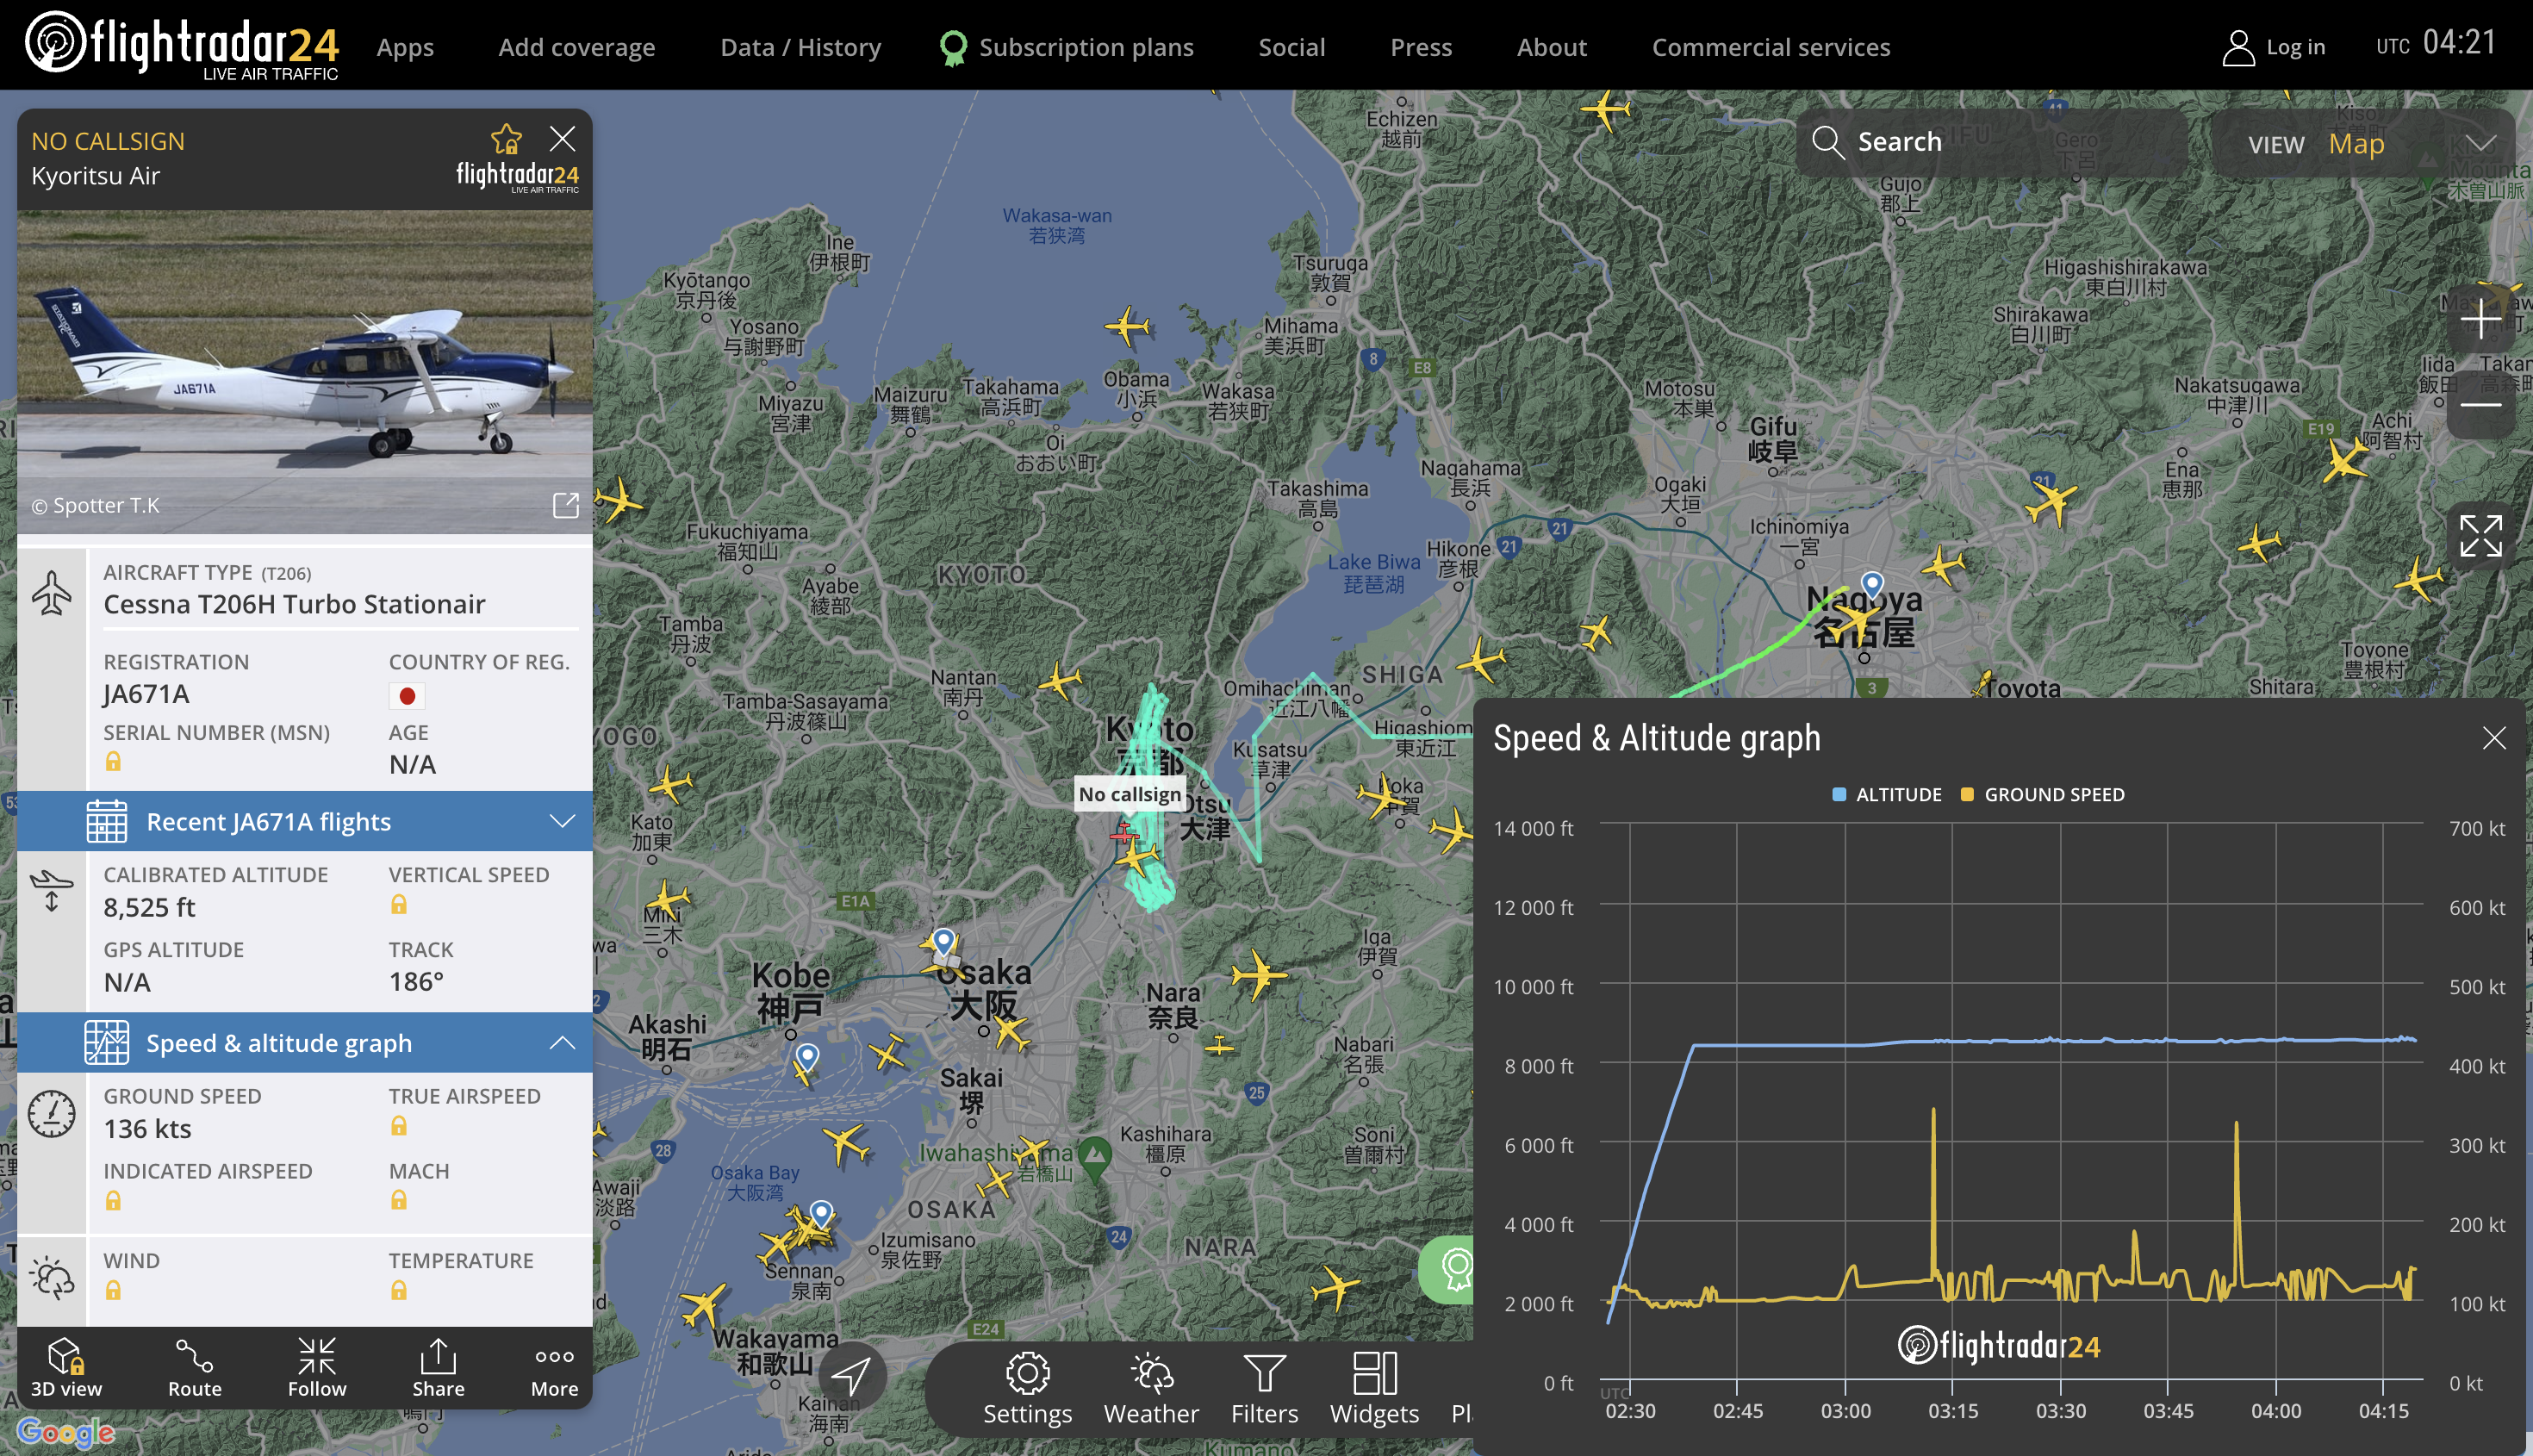
Task: Click the user account icon
Action: coord(2238,47)
